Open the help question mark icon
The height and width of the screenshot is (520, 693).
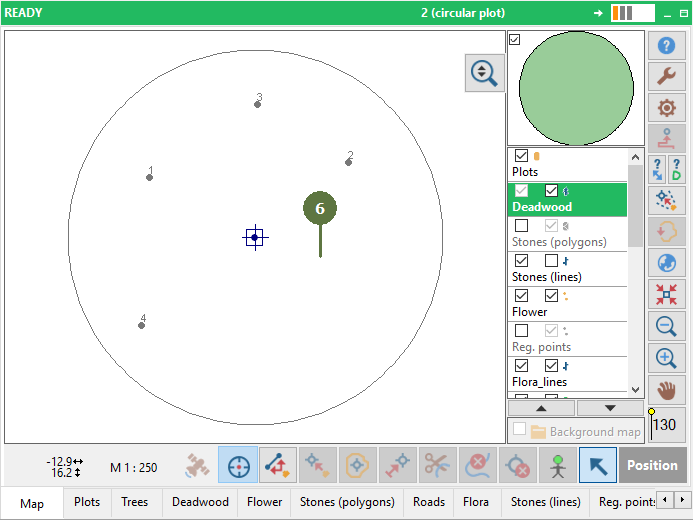(x=666, y=46)
